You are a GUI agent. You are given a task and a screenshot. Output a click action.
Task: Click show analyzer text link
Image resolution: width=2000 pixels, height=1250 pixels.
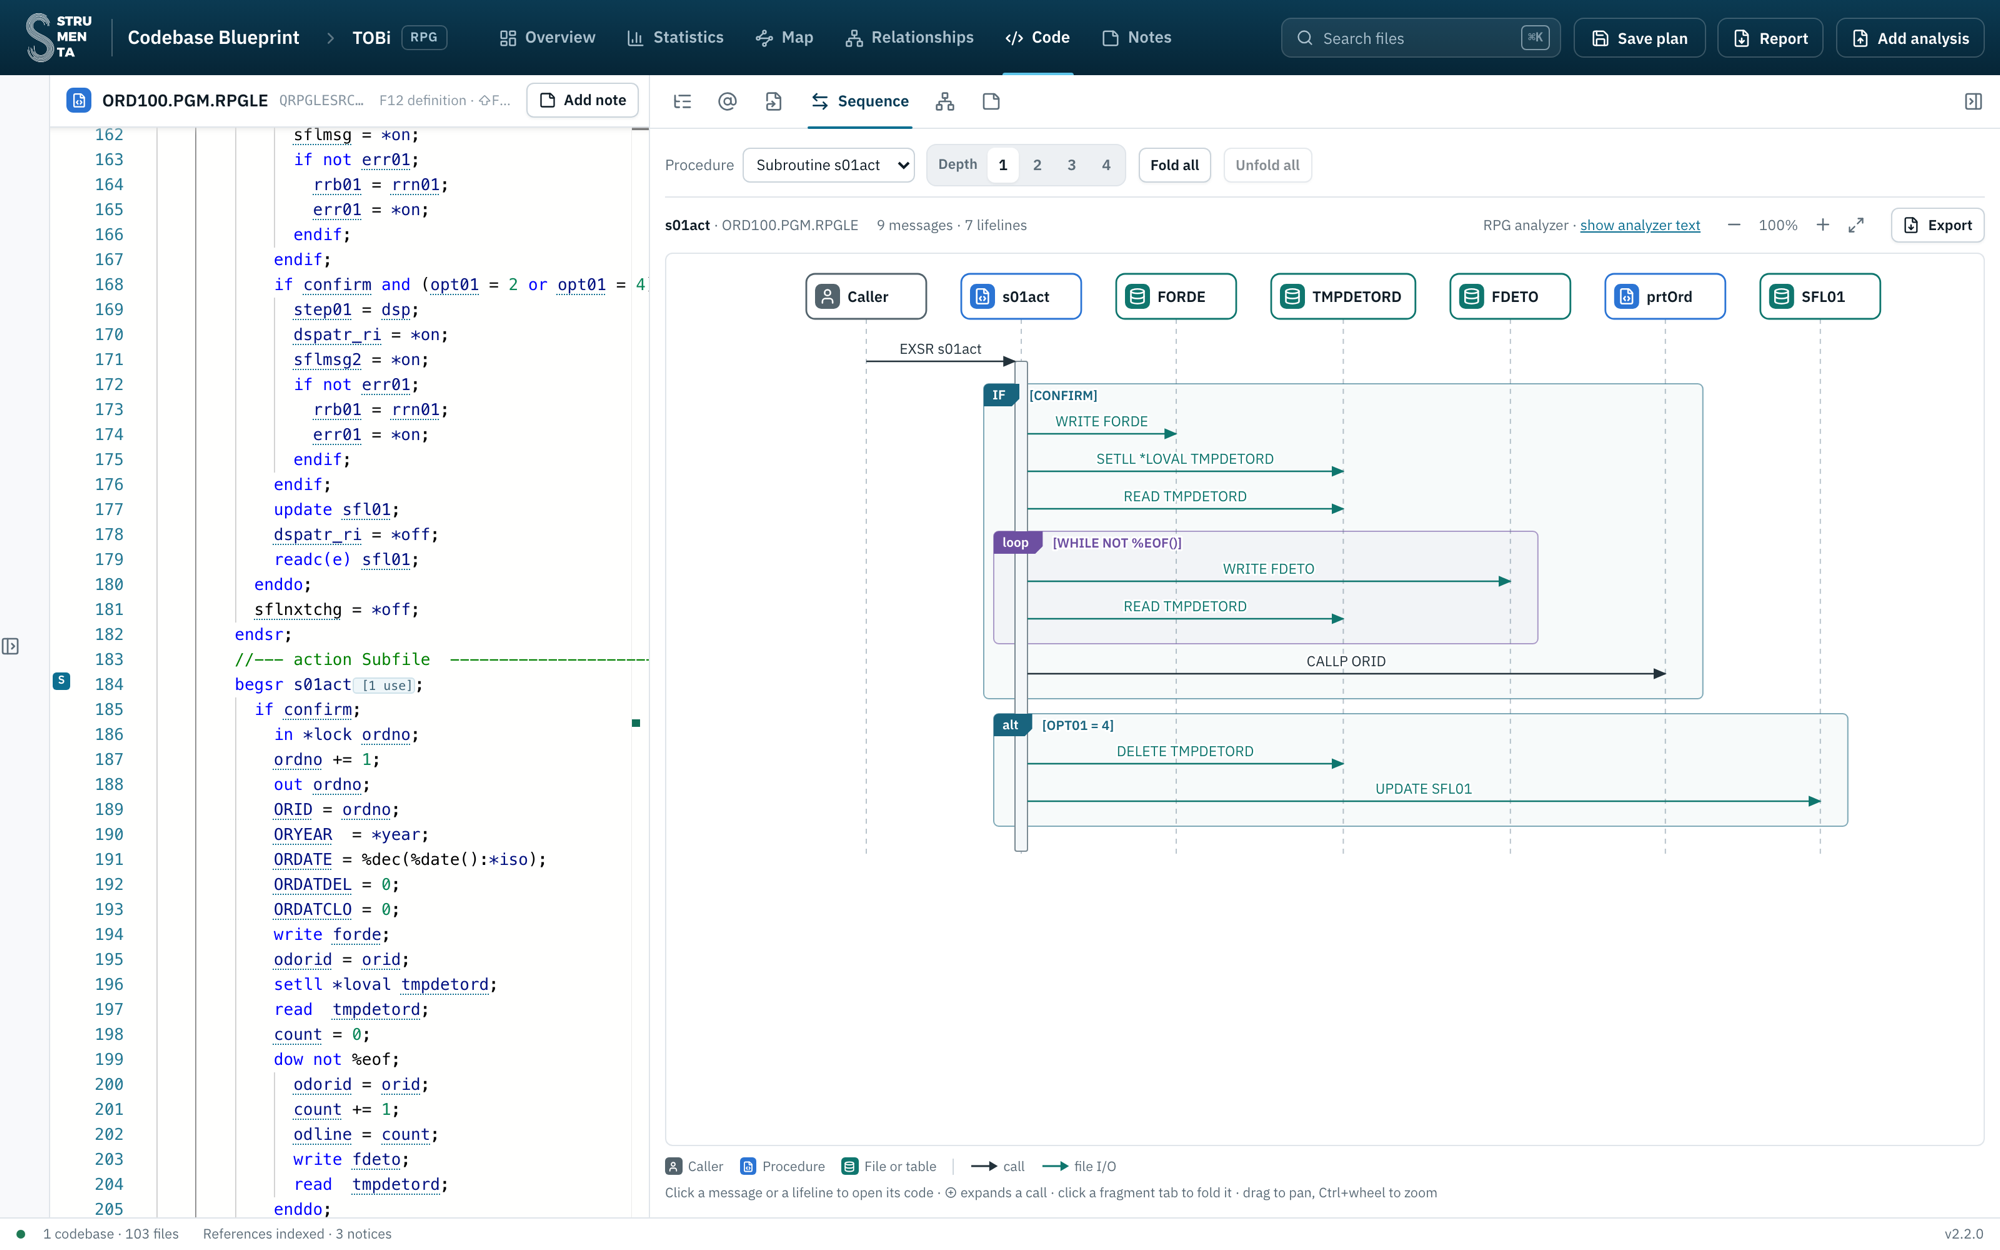coord(1640,225)
